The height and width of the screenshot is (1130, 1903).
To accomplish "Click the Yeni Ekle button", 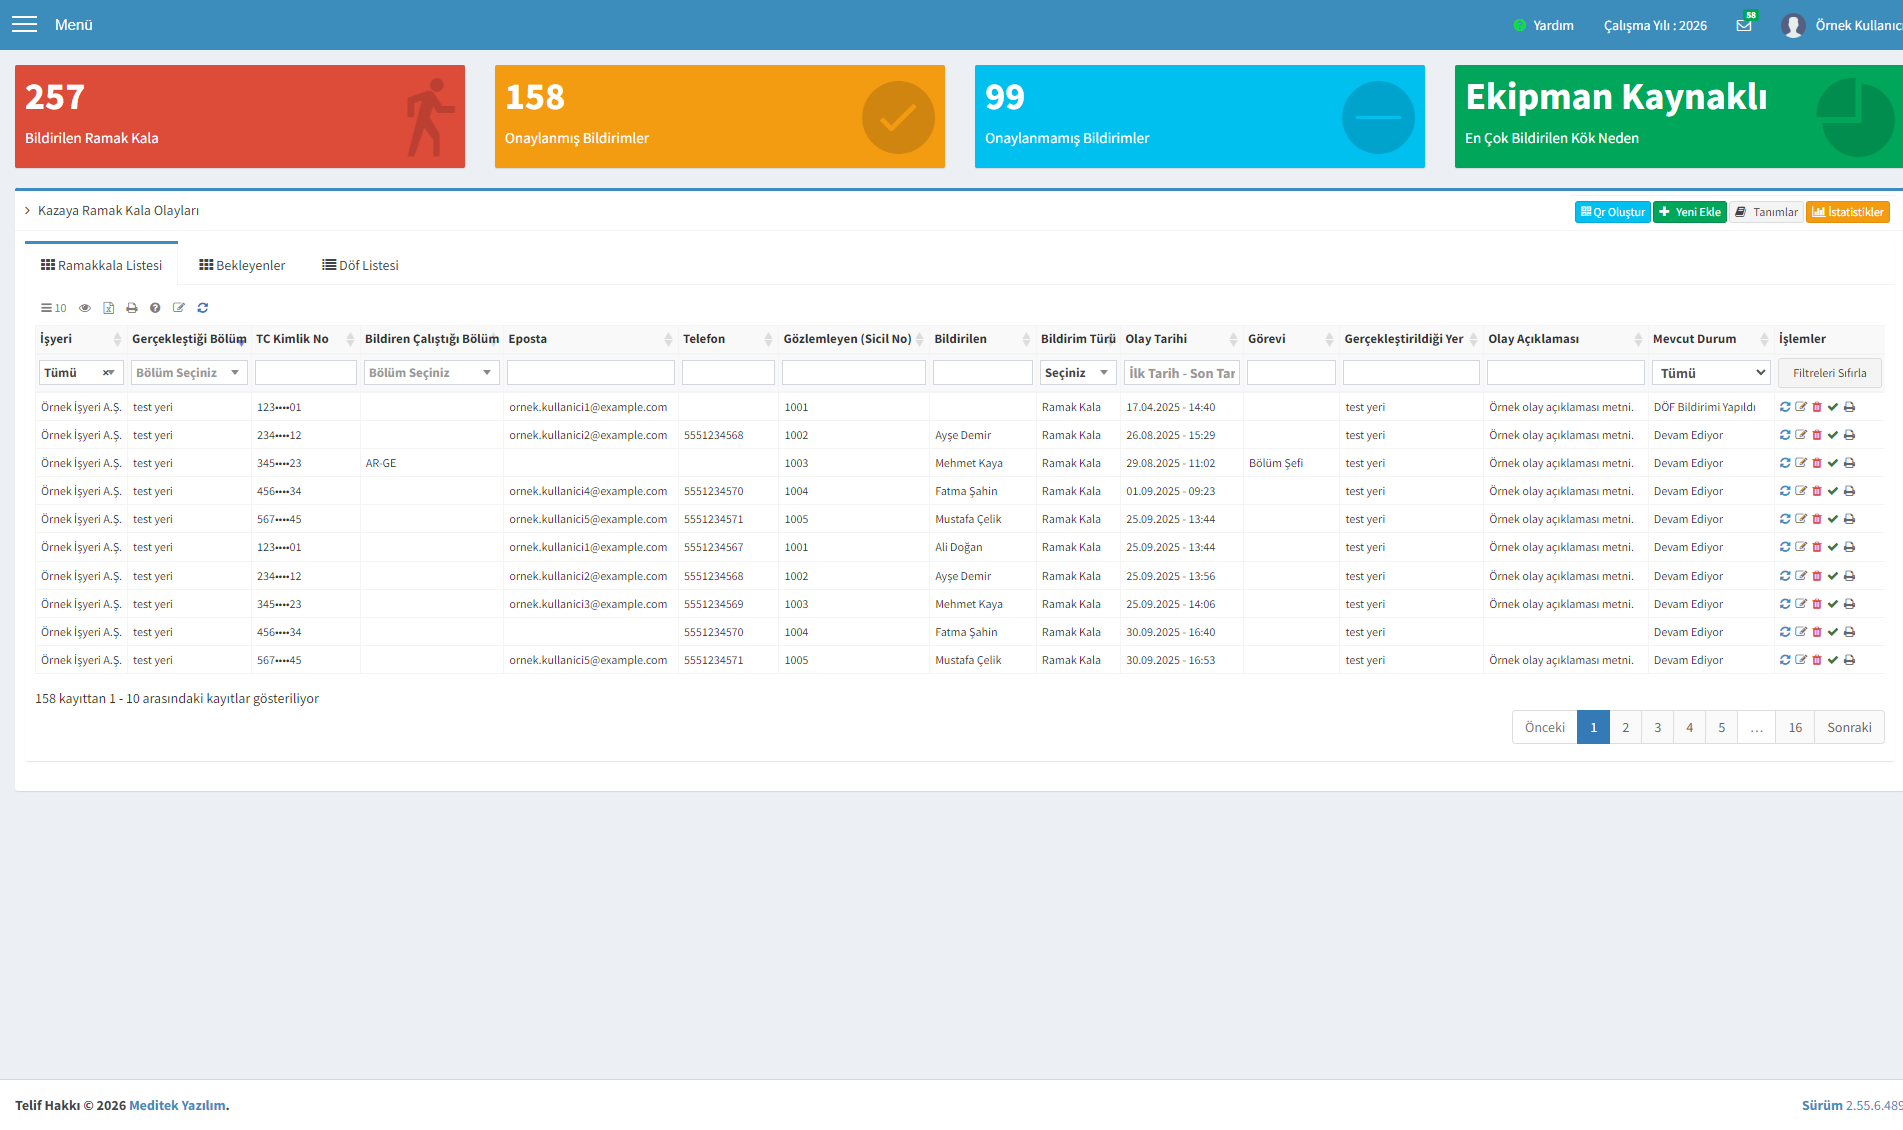I will [1689, 212].
